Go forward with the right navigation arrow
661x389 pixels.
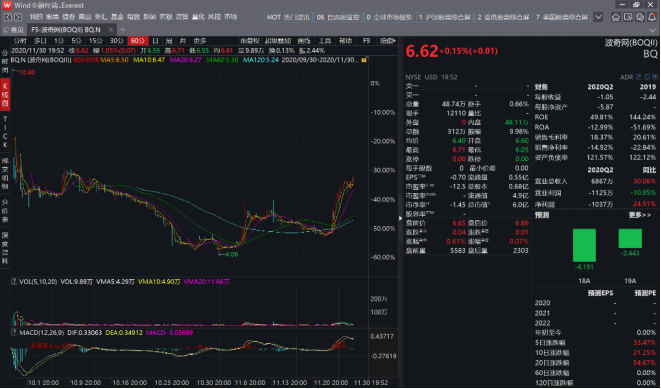click(18, 17)
